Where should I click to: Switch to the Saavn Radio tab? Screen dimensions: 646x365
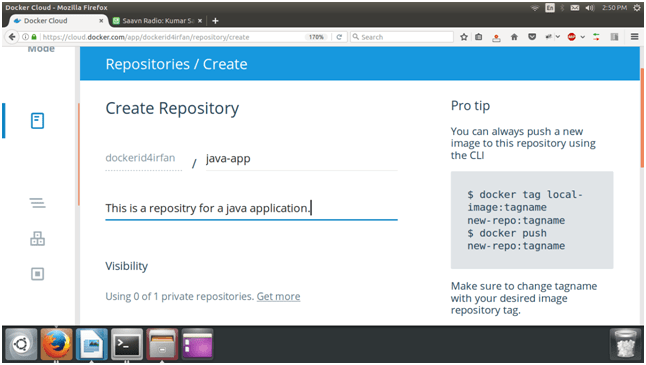pos(157,21)
